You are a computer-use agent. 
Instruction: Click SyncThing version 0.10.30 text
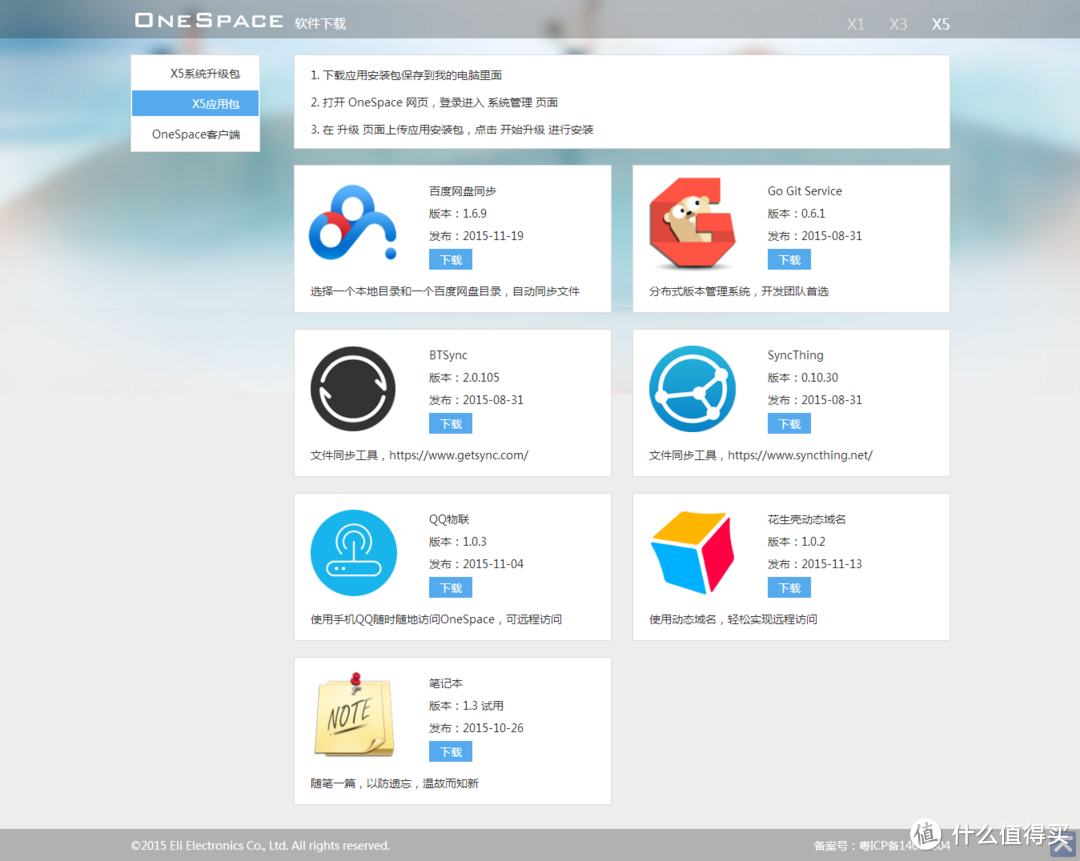point(803,377)
